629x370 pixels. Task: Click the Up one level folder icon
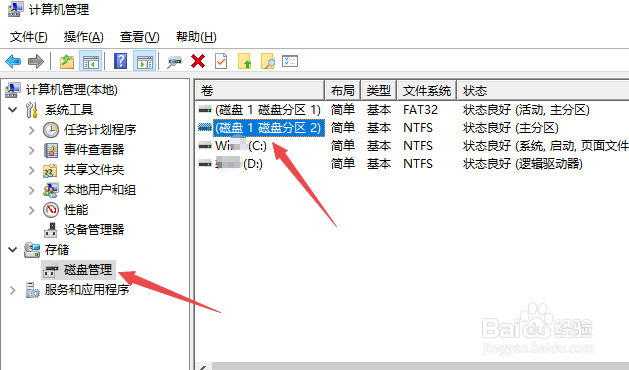coord(67,61)
